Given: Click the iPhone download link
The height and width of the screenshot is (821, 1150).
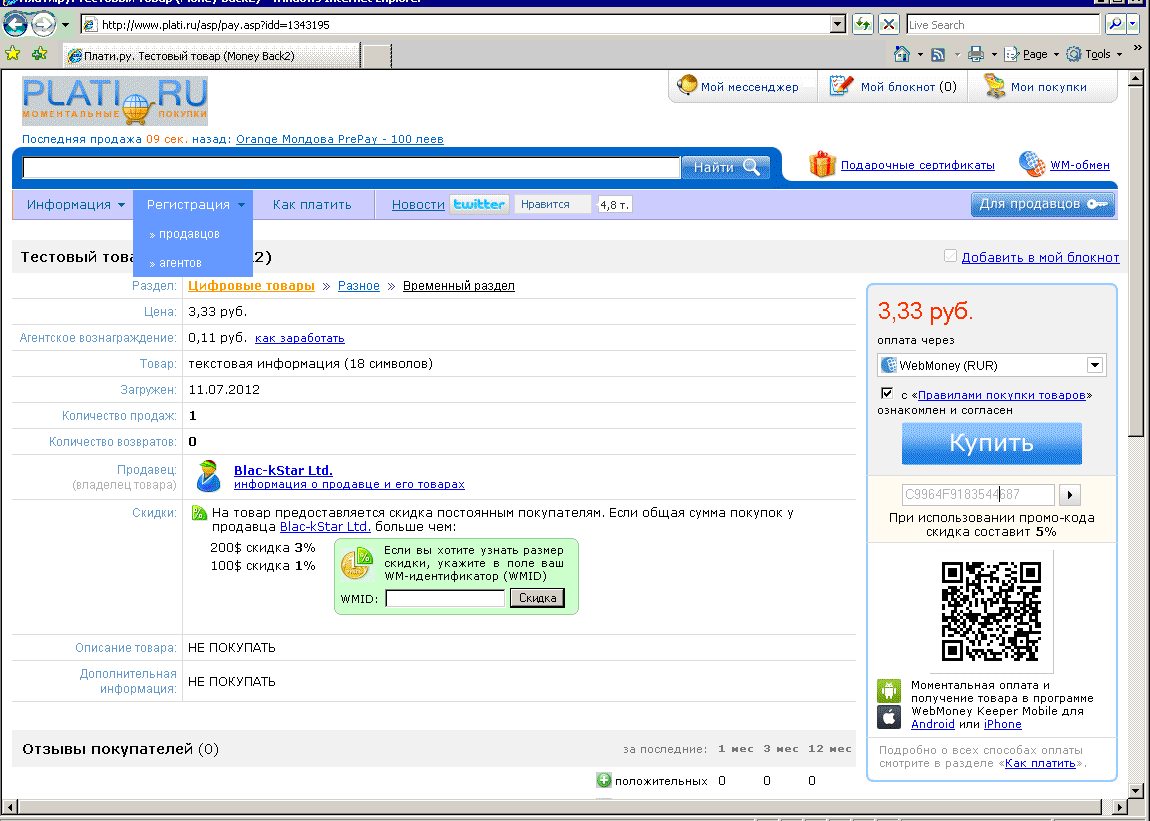Looking at the screenshot, I should click(1003, 724).
